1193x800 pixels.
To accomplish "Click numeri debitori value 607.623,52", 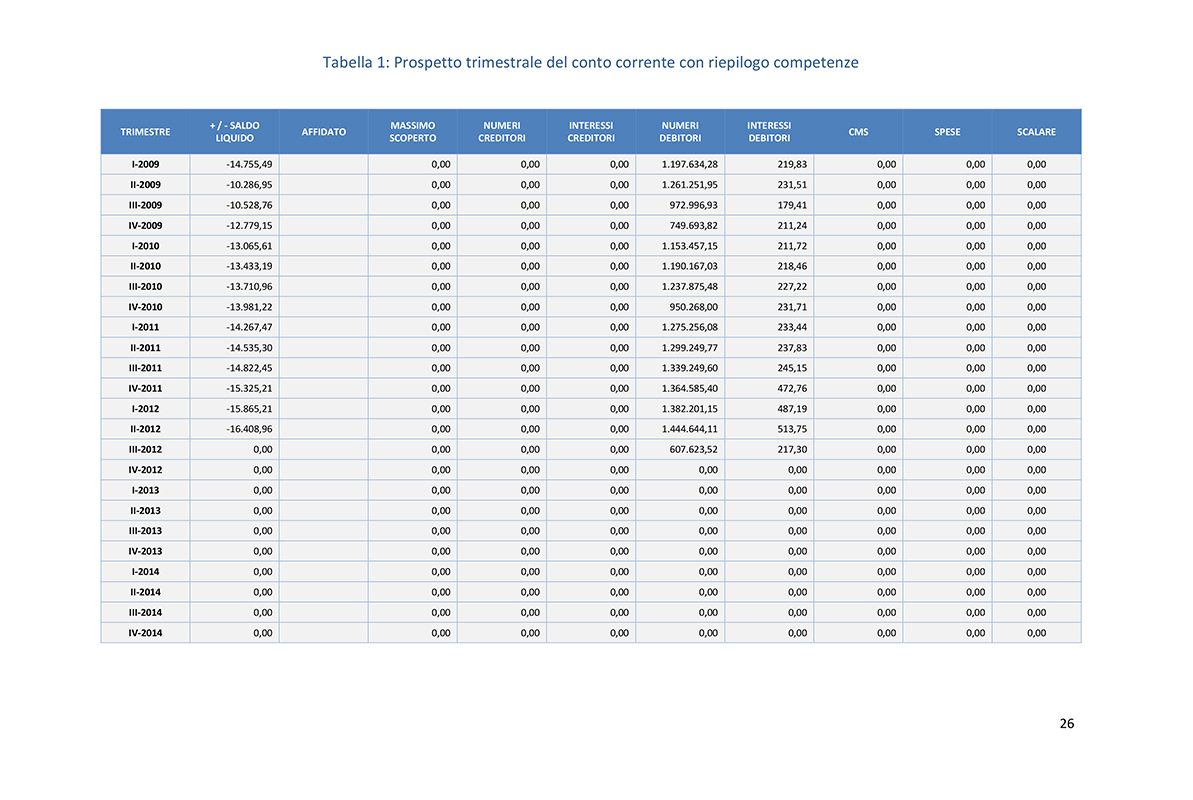I will (x=693, y=450).
